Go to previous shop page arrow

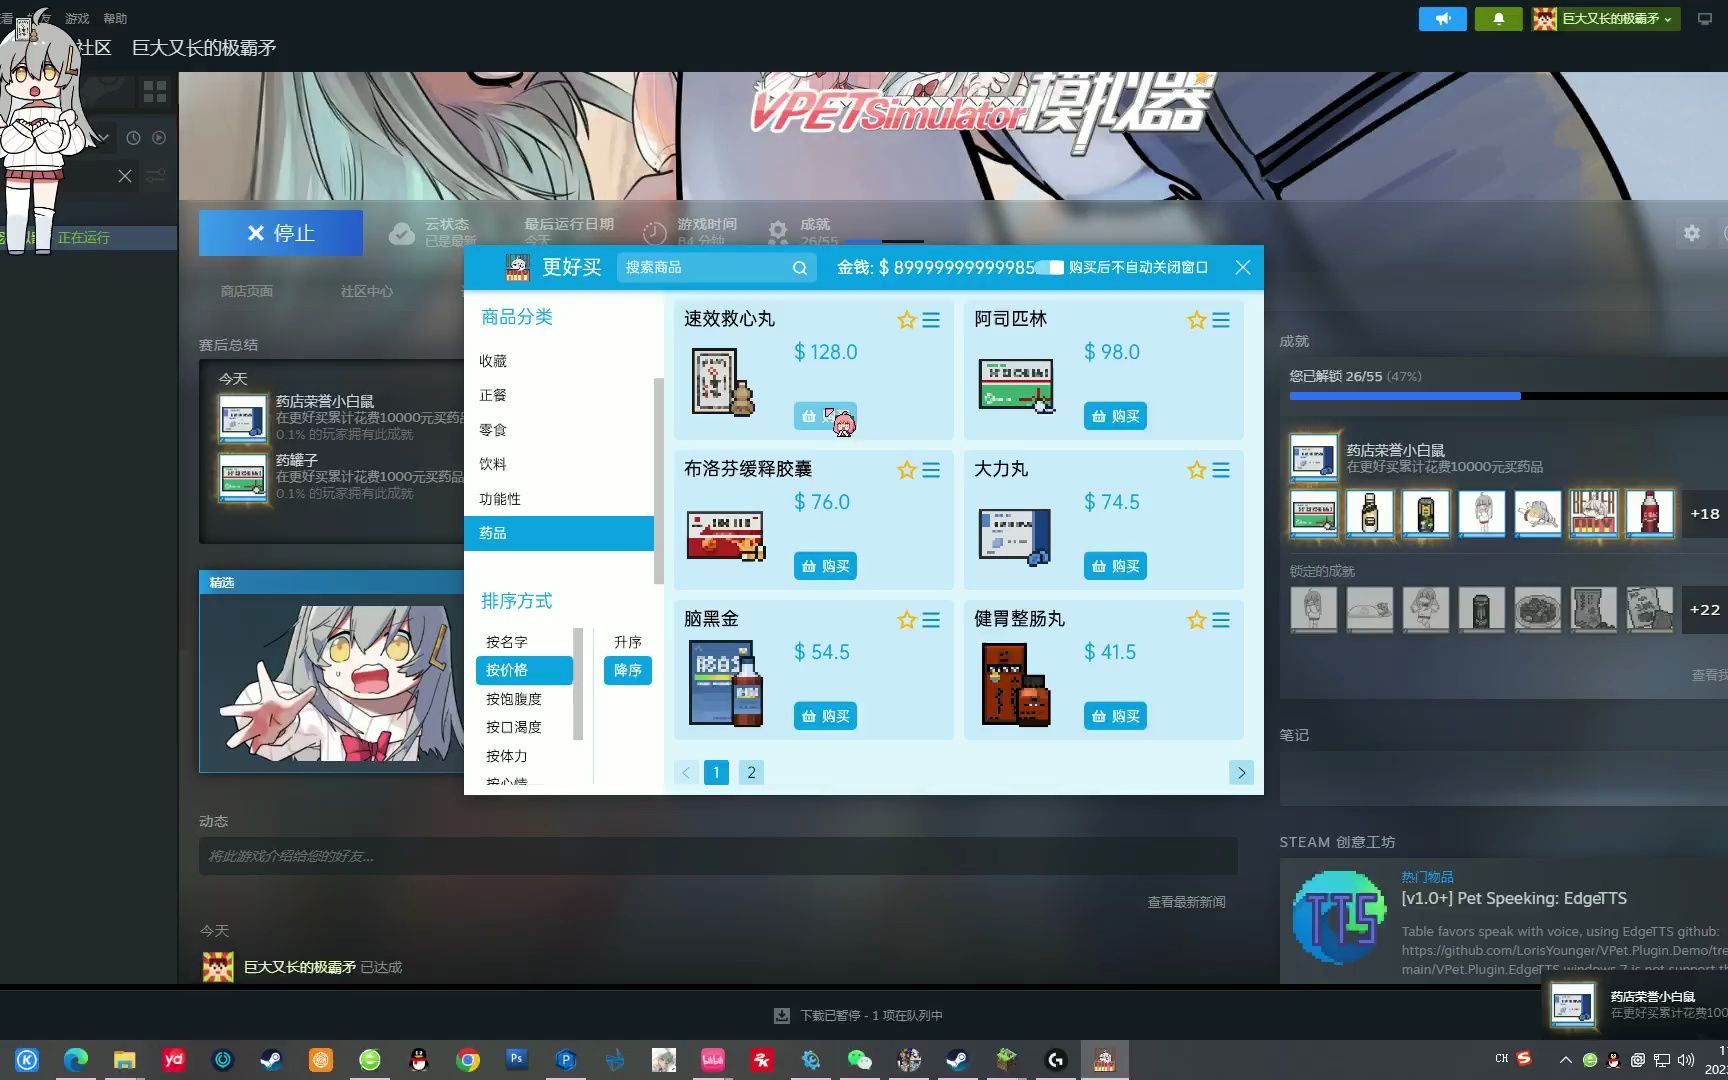[686, 772]
